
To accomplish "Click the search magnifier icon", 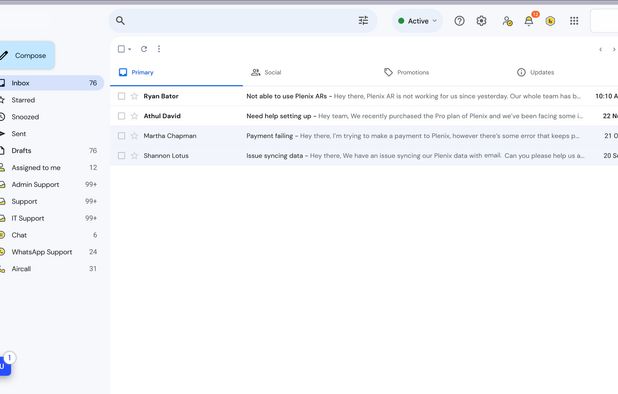I will (x=120, y=20).
